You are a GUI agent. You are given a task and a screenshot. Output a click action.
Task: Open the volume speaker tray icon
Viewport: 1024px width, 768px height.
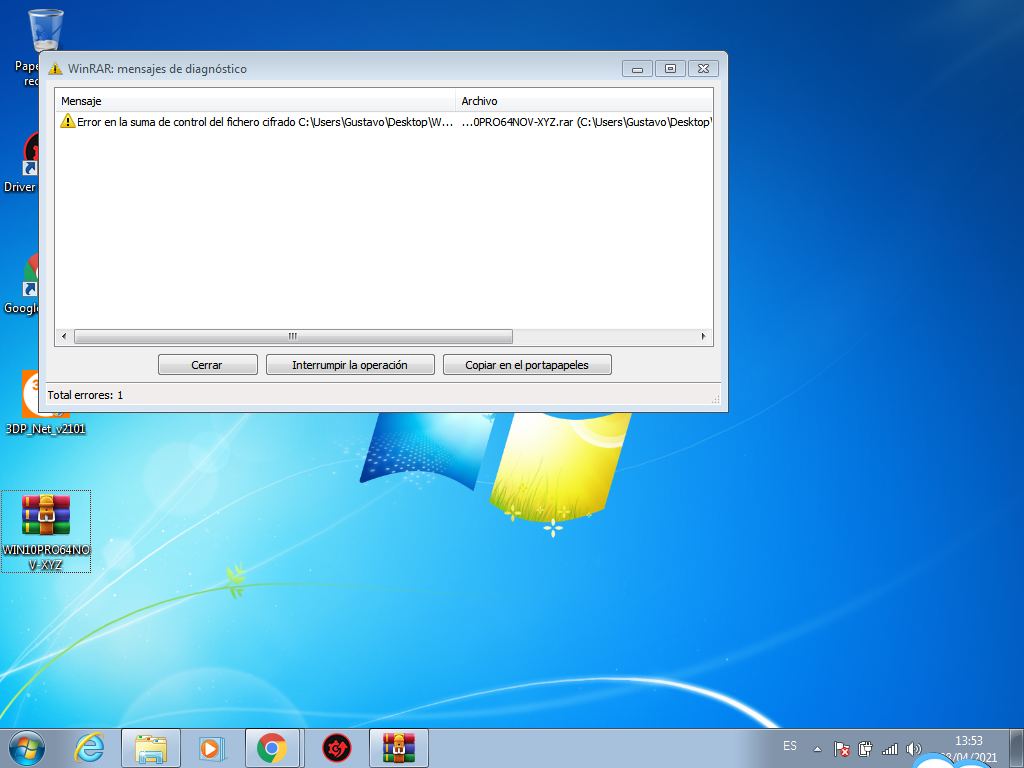914,749
